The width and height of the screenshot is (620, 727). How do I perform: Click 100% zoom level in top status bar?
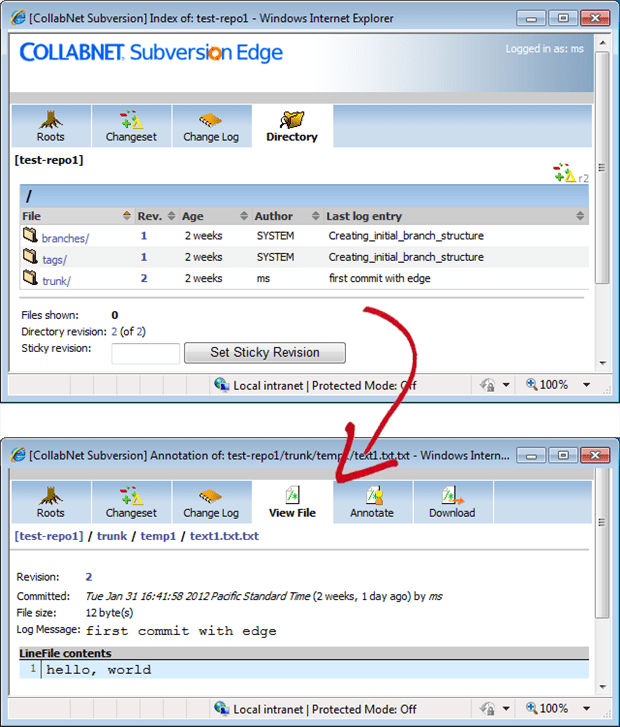pyautogui.click(x=547, y=384)
